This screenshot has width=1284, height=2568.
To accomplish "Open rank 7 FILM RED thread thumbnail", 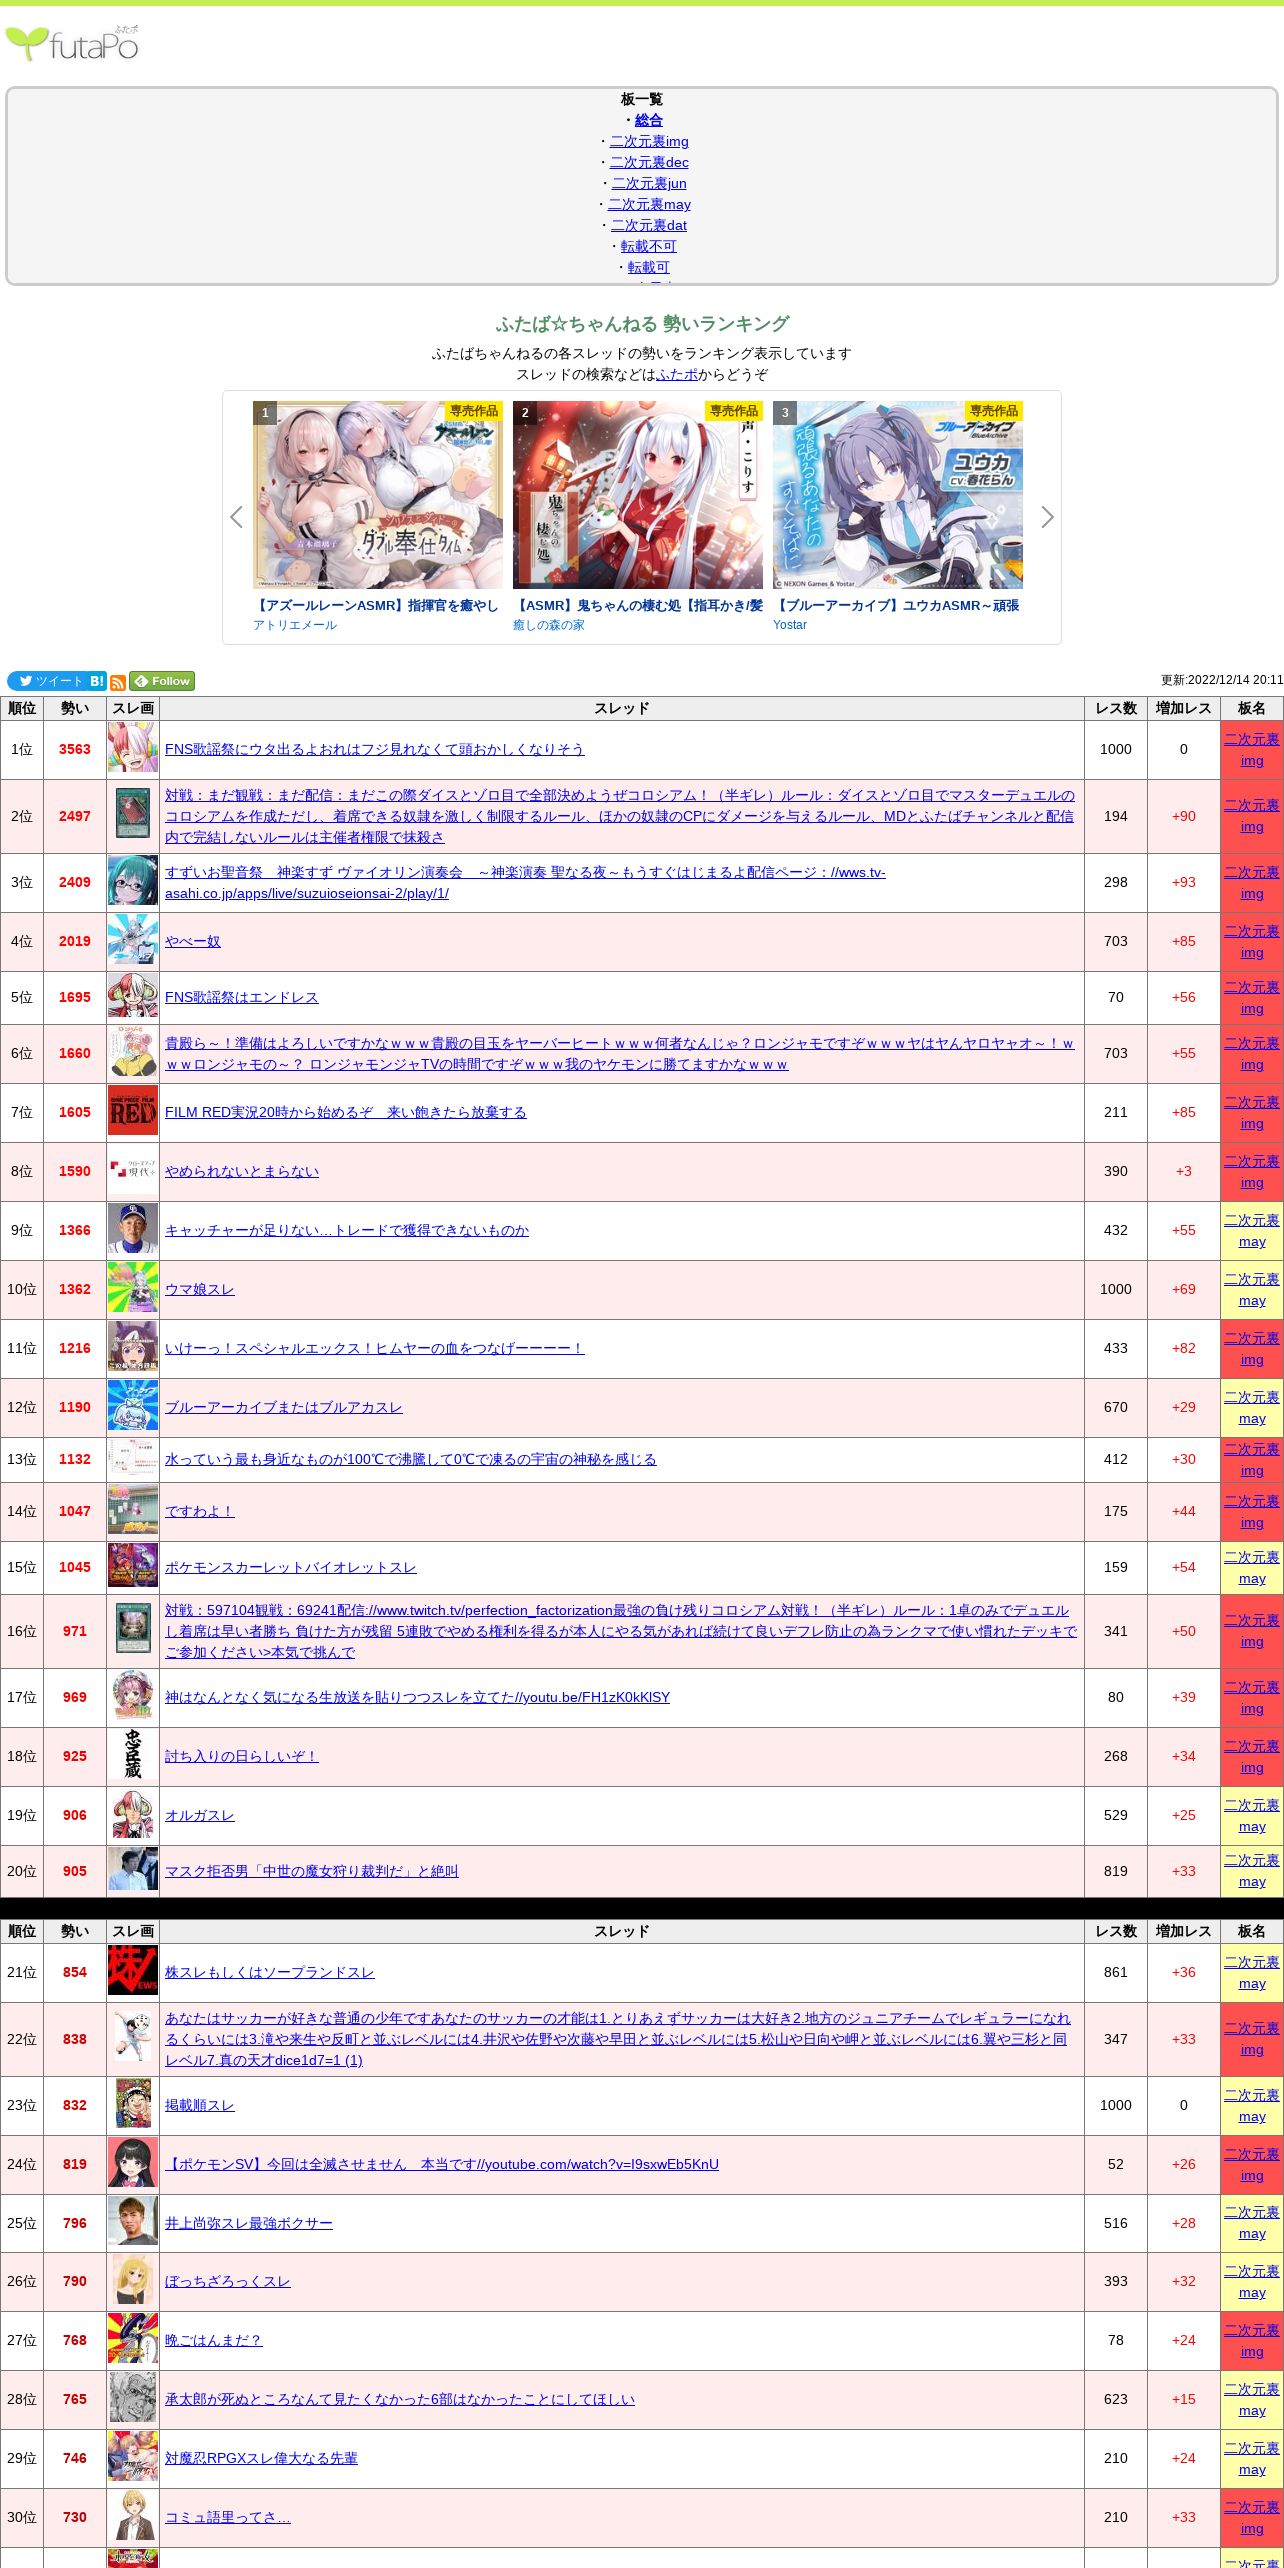I will click(x=133, y=1112).
